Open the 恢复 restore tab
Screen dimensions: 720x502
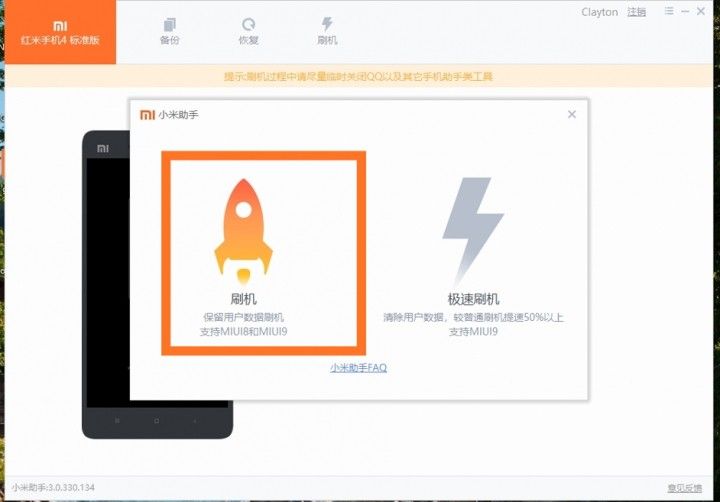point(248,31)
